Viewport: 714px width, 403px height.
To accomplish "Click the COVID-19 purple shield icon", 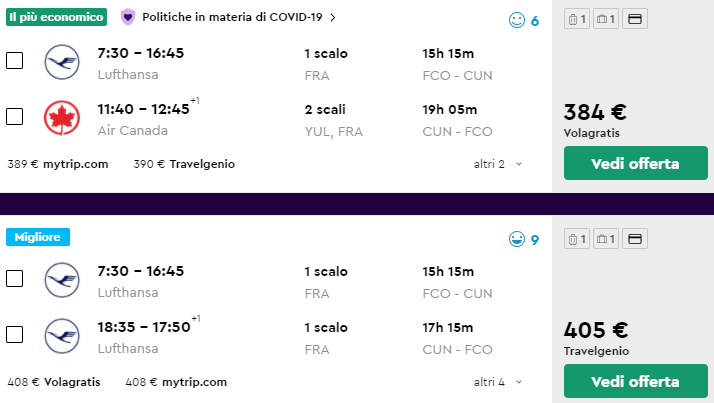I will [128, 17].
